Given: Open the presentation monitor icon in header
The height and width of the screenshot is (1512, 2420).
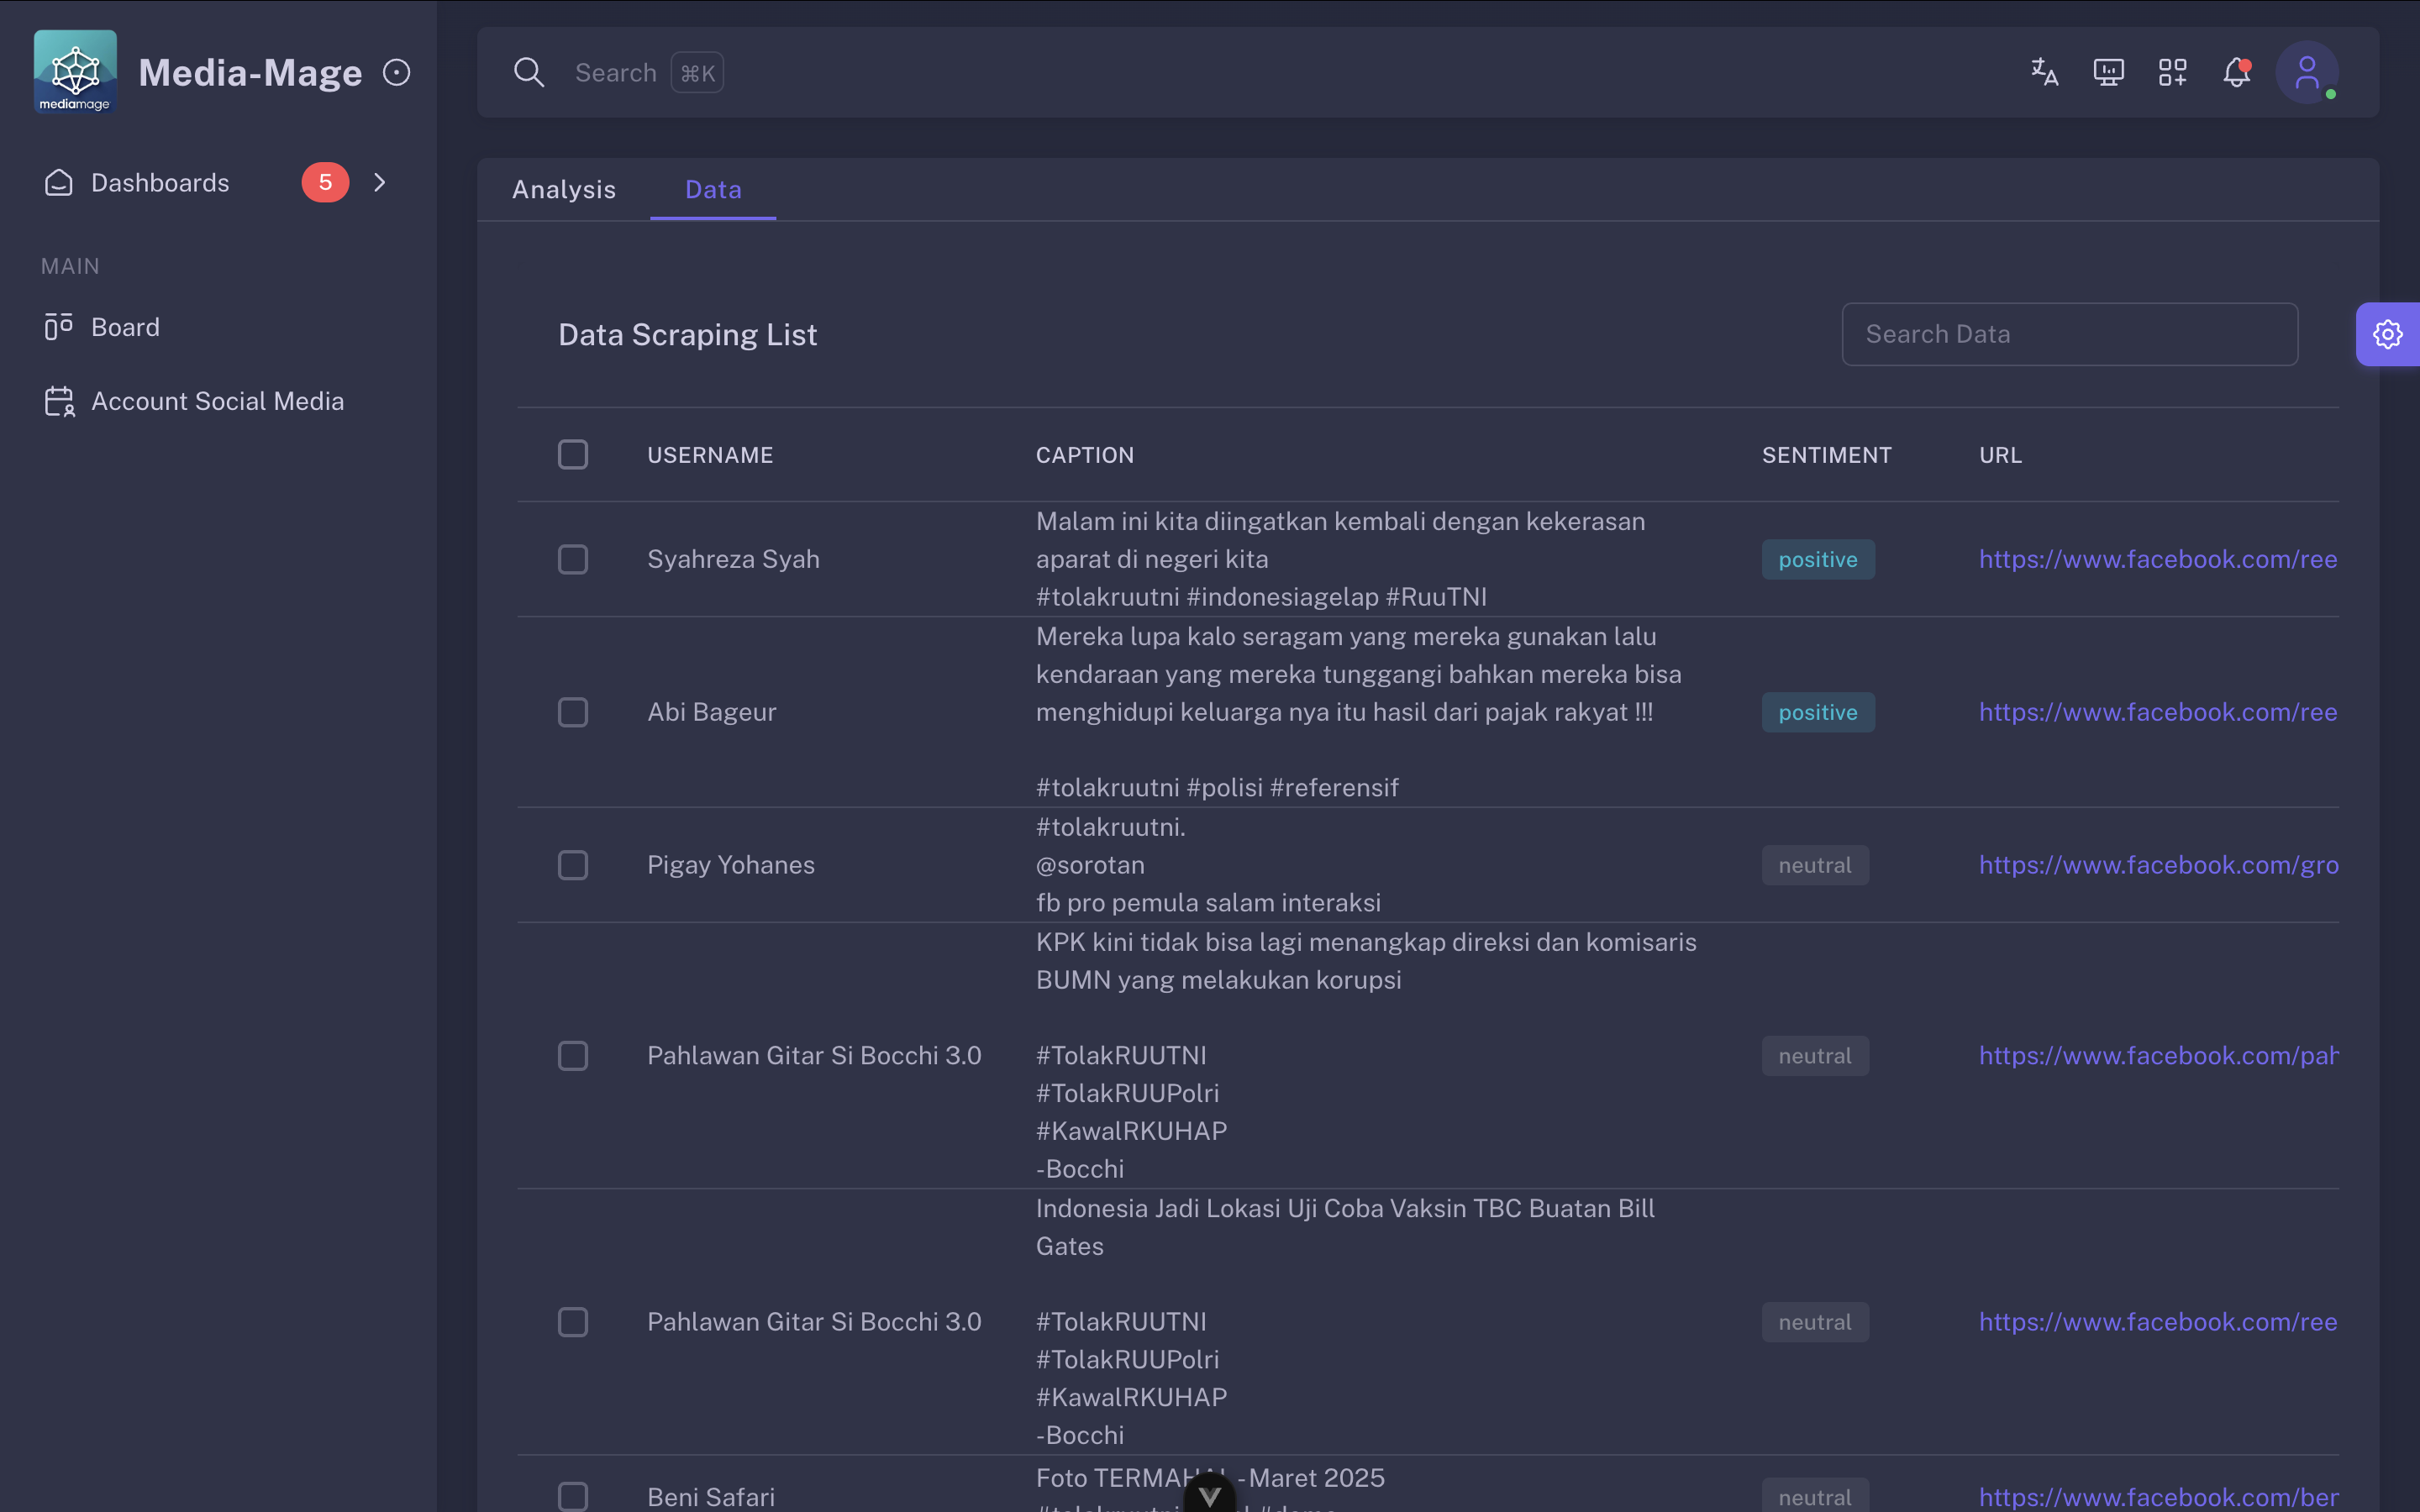Looking at the screenshot, I should [x=2108, y=72].
